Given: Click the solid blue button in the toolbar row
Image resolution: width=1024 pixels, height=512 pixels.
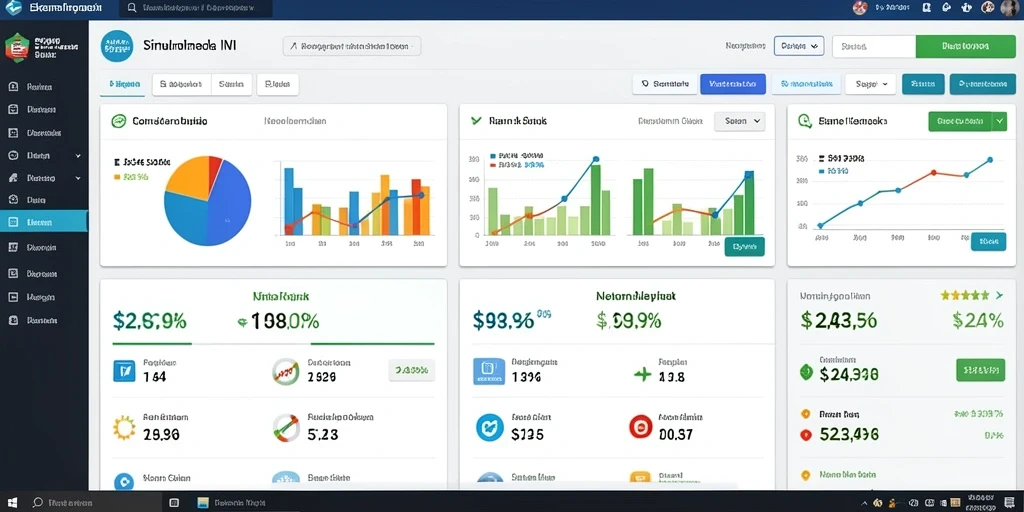Looking at the screenshot, I should coord(733,84).
